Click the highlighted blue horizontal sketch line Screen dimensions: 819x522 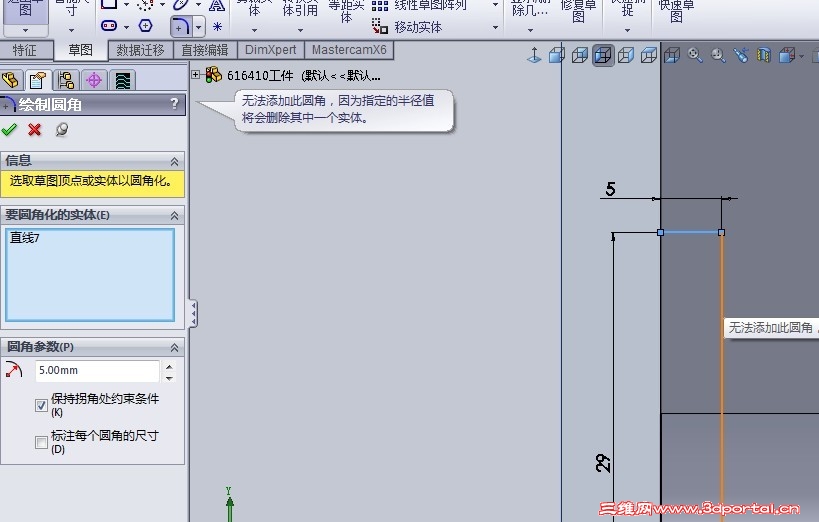[x=691, y=232]
